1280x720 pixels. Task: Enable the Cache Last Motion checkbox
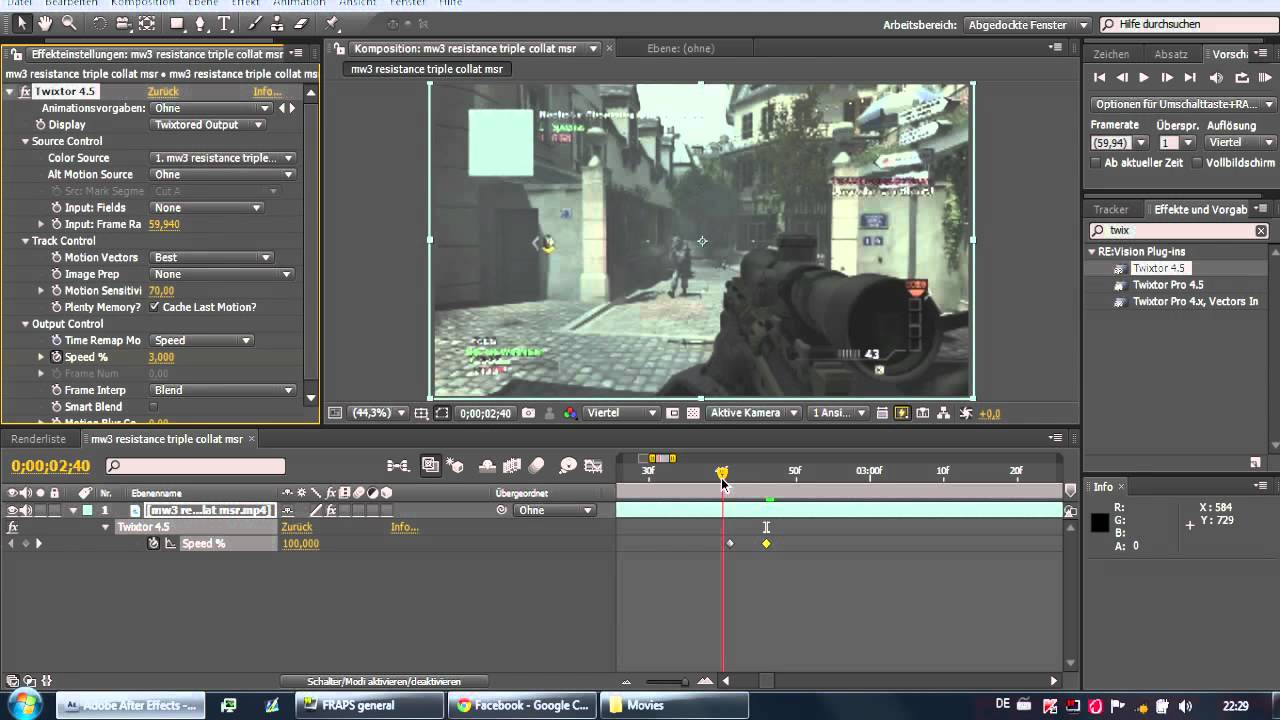154,307
